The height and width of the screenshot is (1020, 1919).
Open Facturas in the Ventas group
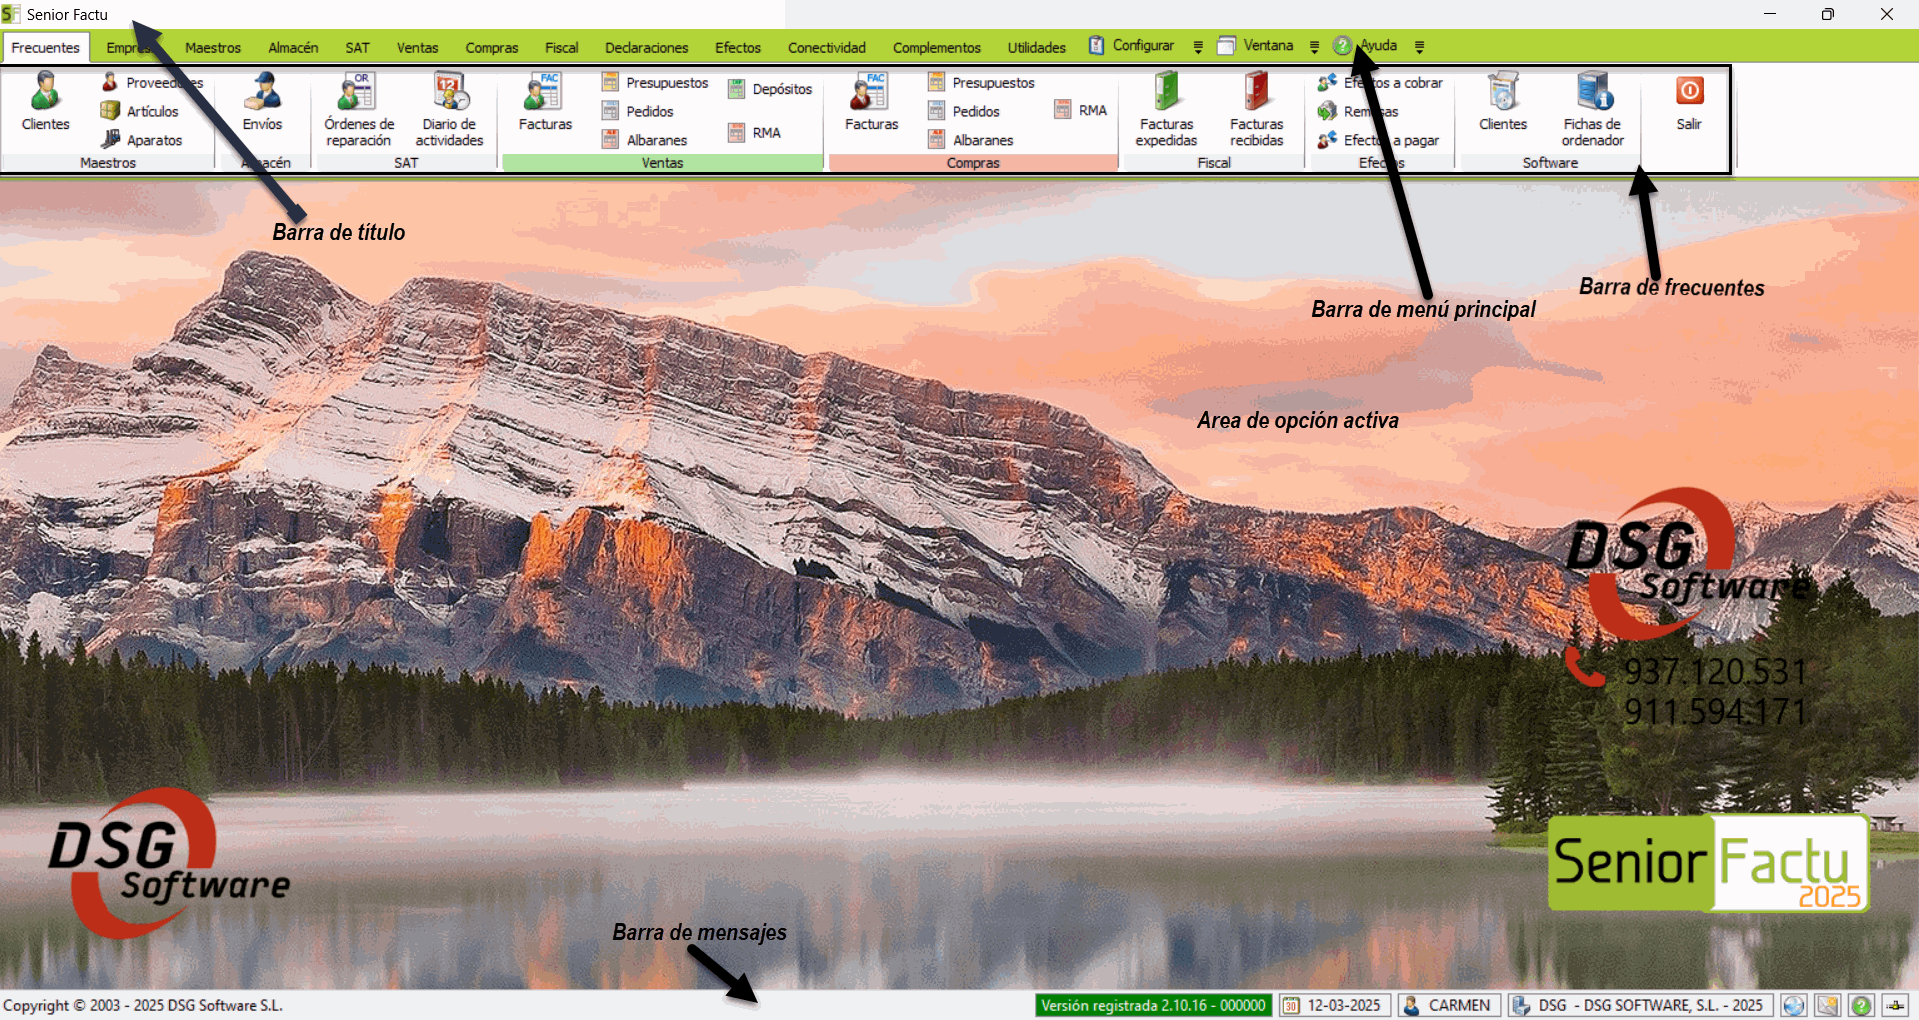[545, 102]
